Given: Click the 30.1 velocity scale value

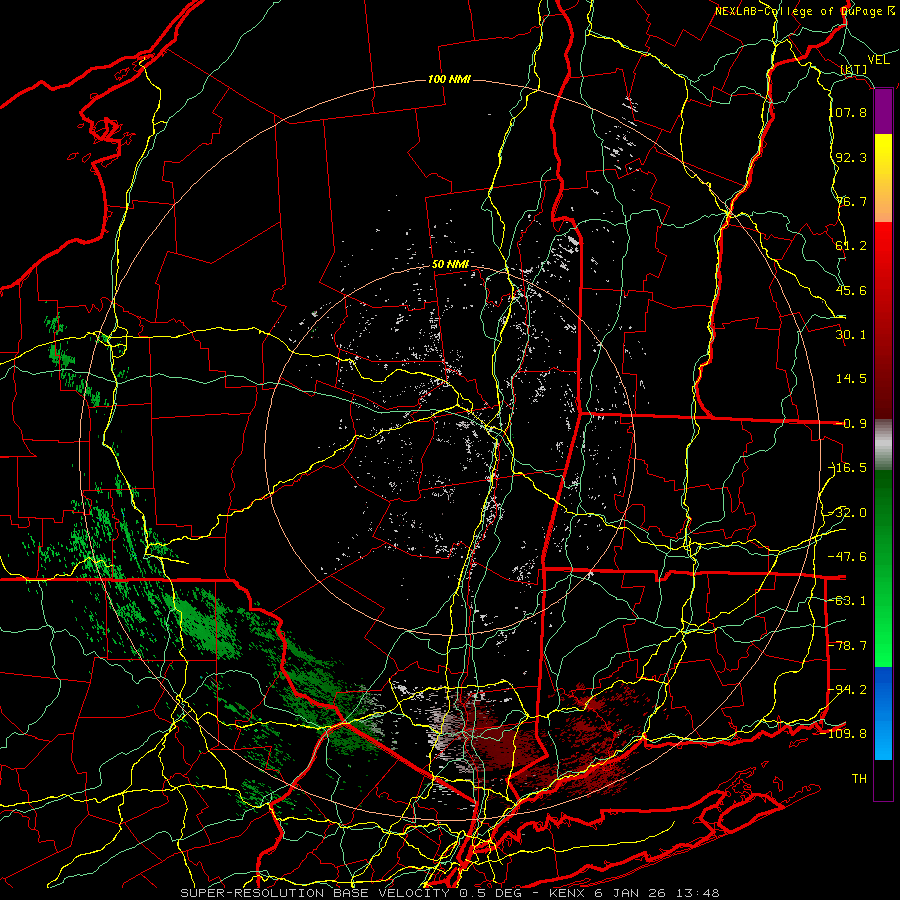Looking at the screenshot, I should (851, 335).
